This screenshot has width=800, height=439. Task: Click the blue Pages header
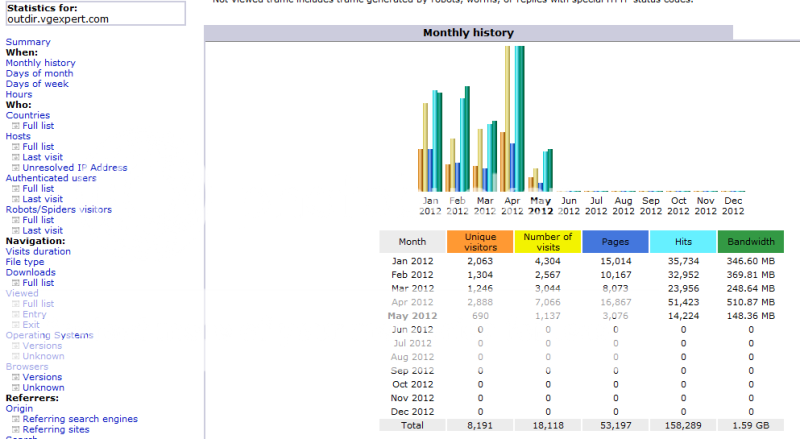[615, 241]
